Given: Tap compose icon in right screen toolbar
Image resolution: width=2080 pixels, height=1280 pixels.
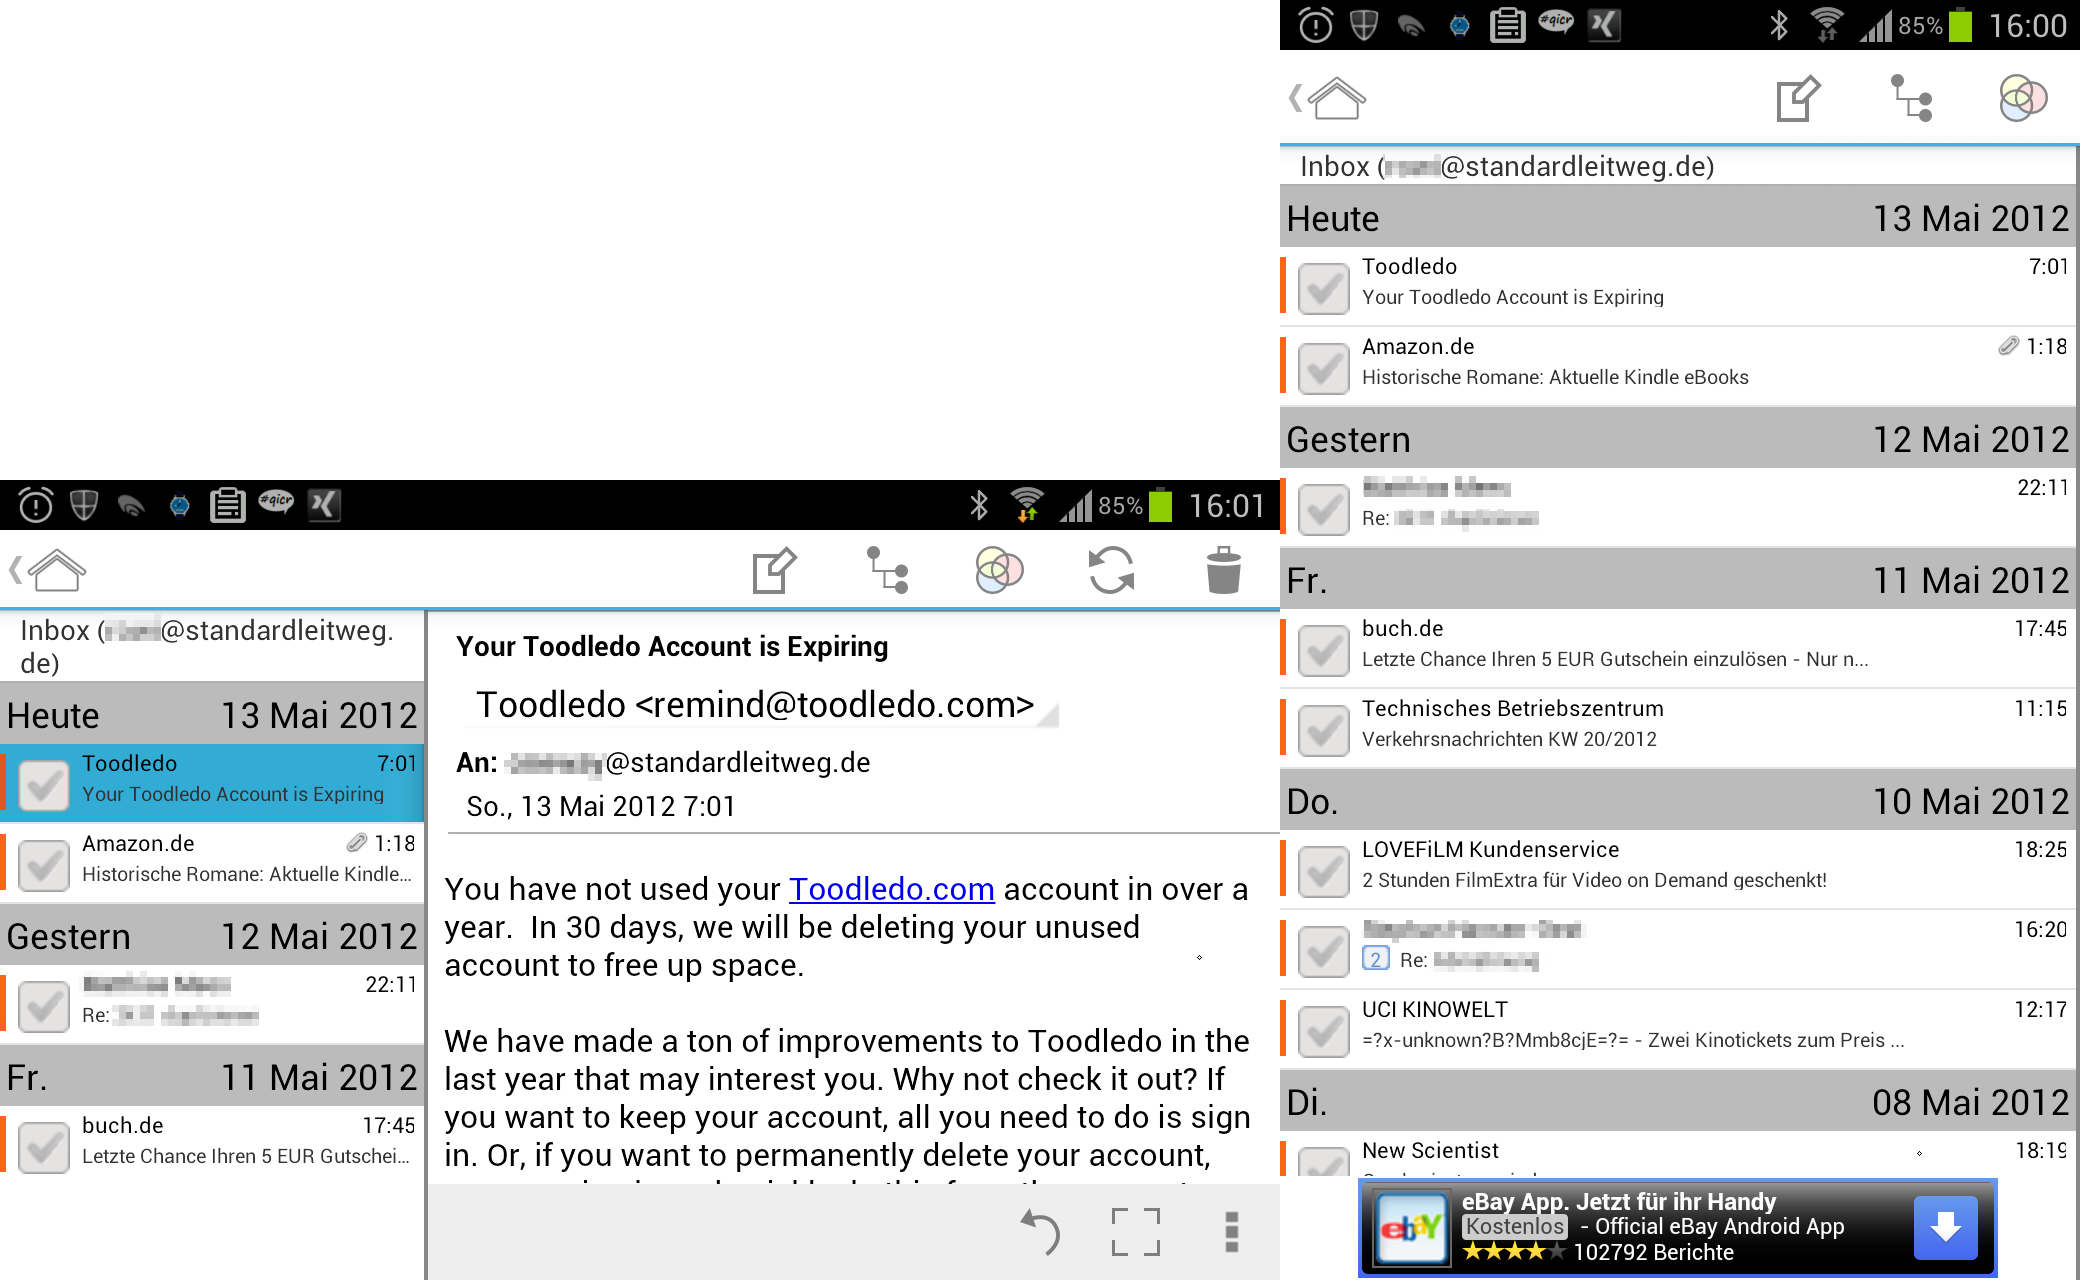Looking at the screenshot, I should (1798, 98).
